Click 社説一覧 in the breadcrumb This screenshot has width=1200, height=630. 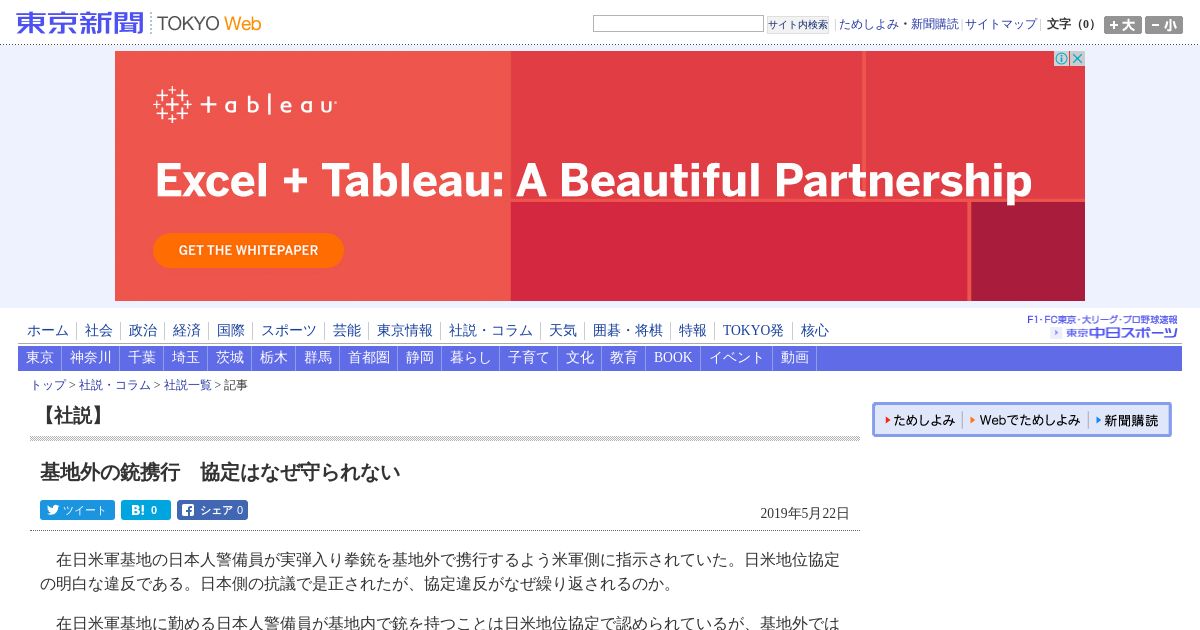[x=188, y=385]
